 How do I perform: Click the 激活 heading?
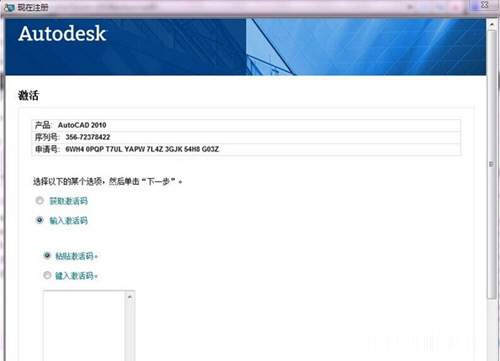pos(28,95)
